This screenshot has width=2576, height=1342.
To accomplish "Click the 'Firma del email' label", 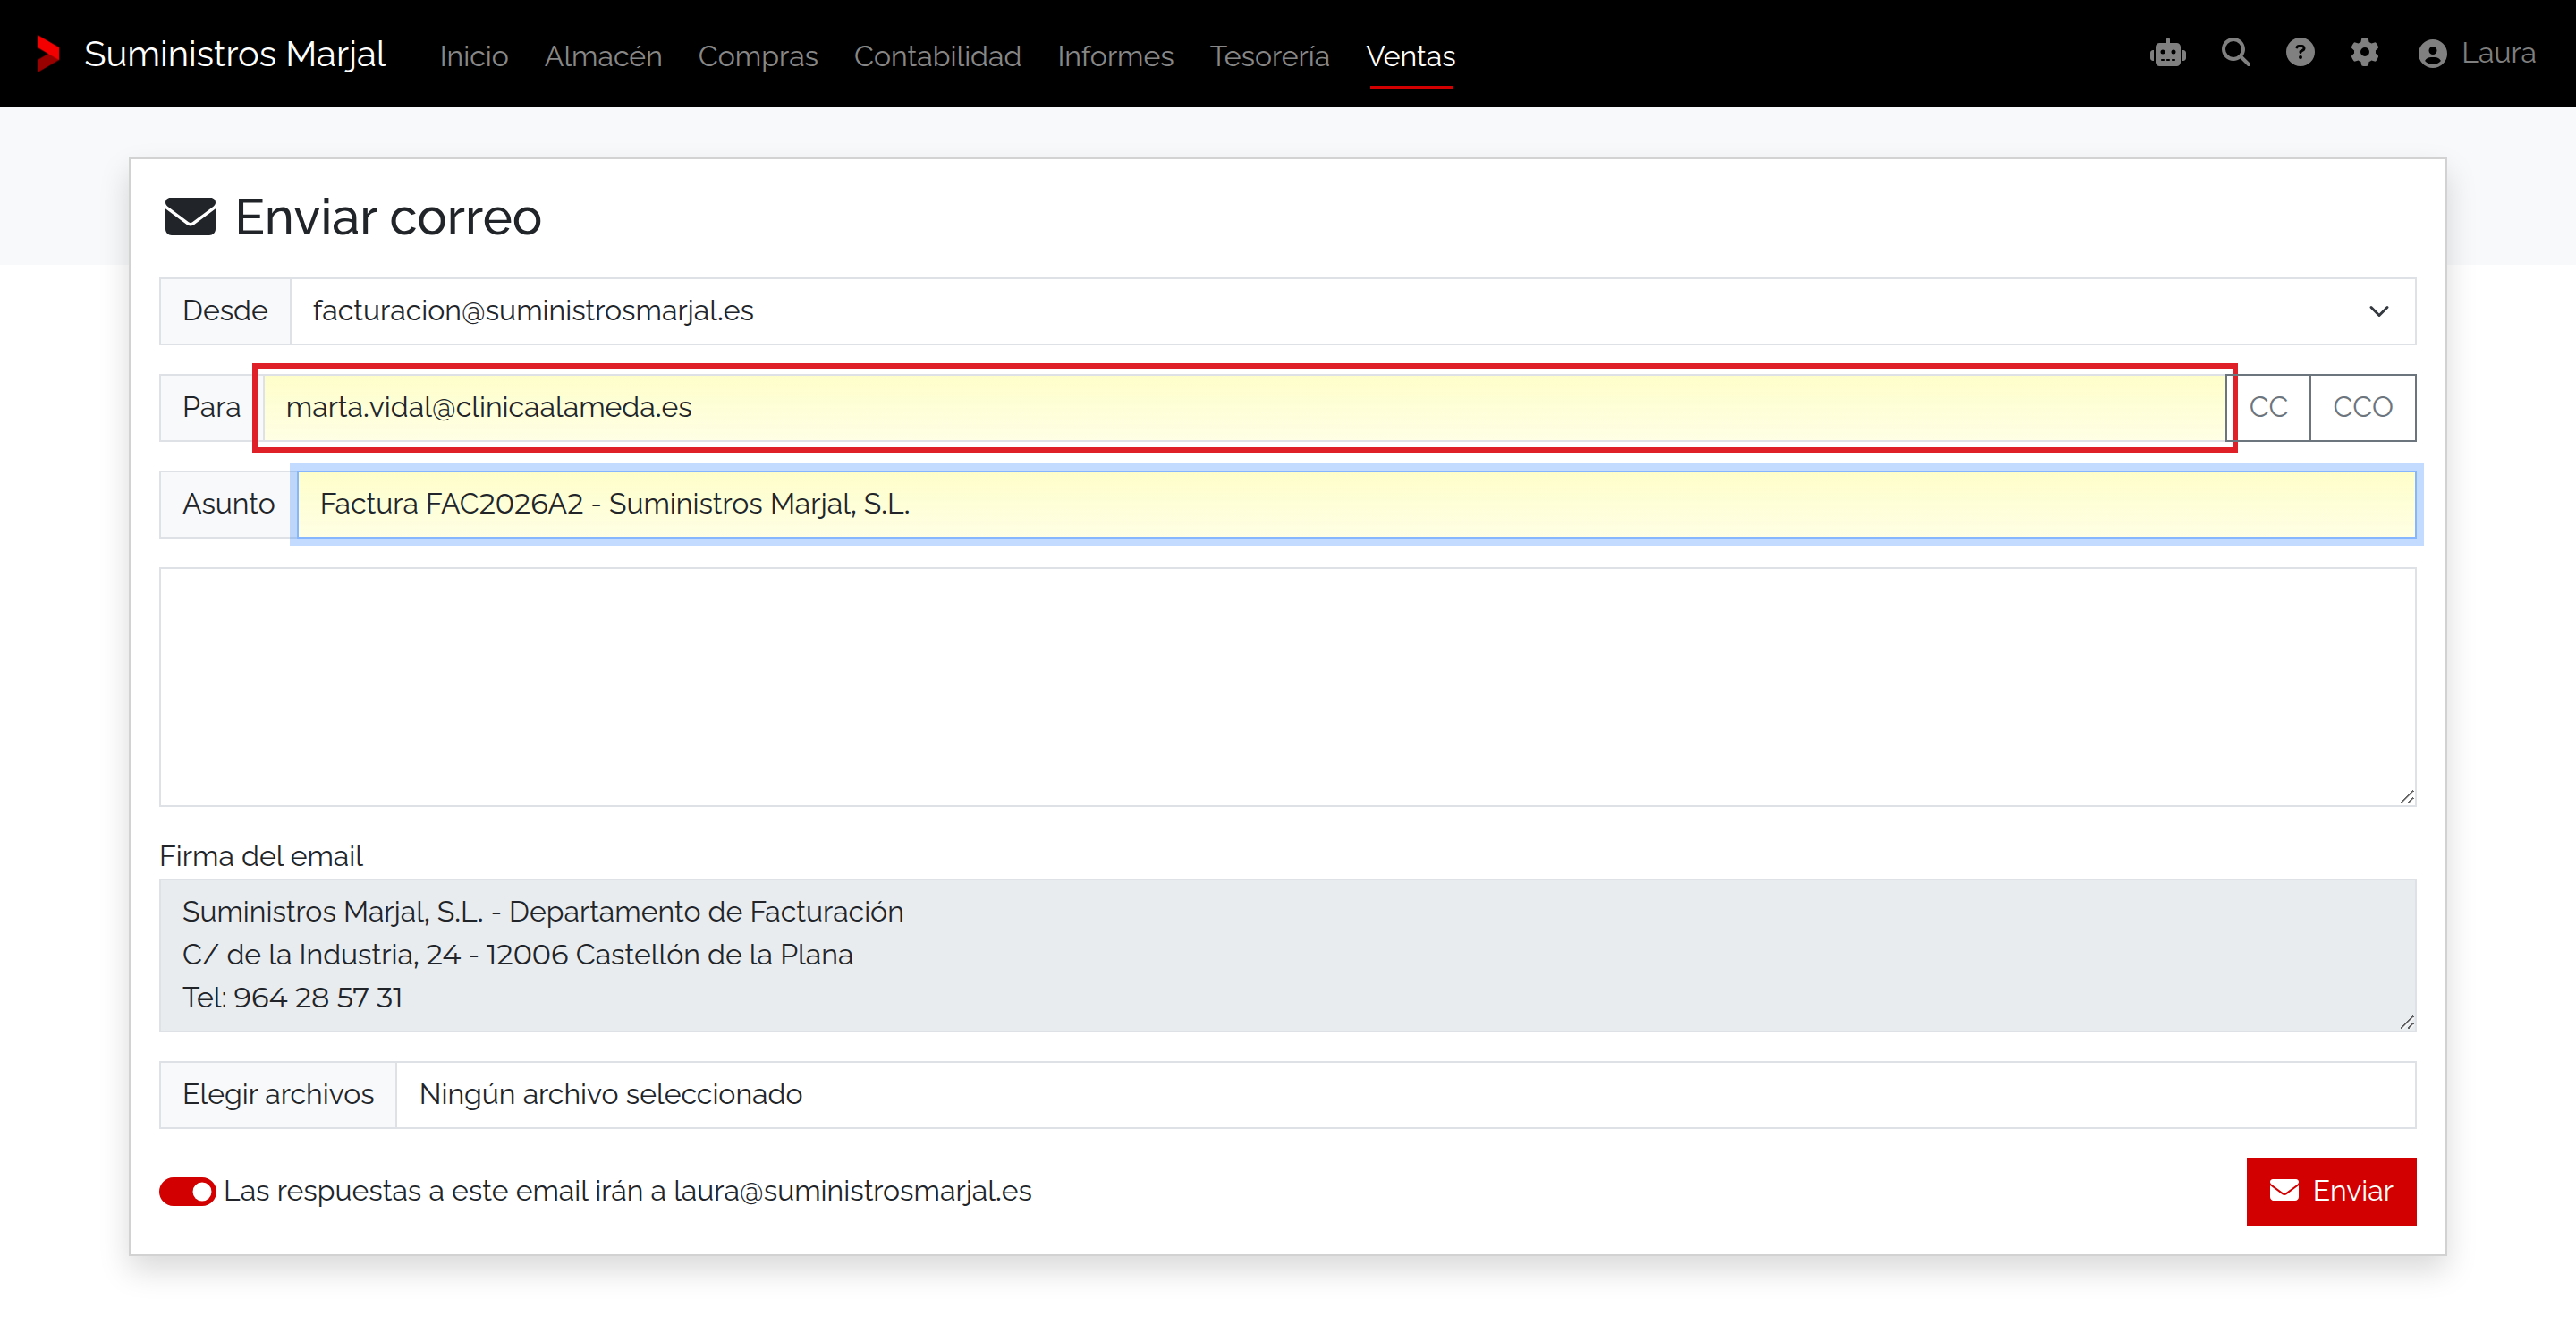I will pyautogui.click(x=261, y=856).
